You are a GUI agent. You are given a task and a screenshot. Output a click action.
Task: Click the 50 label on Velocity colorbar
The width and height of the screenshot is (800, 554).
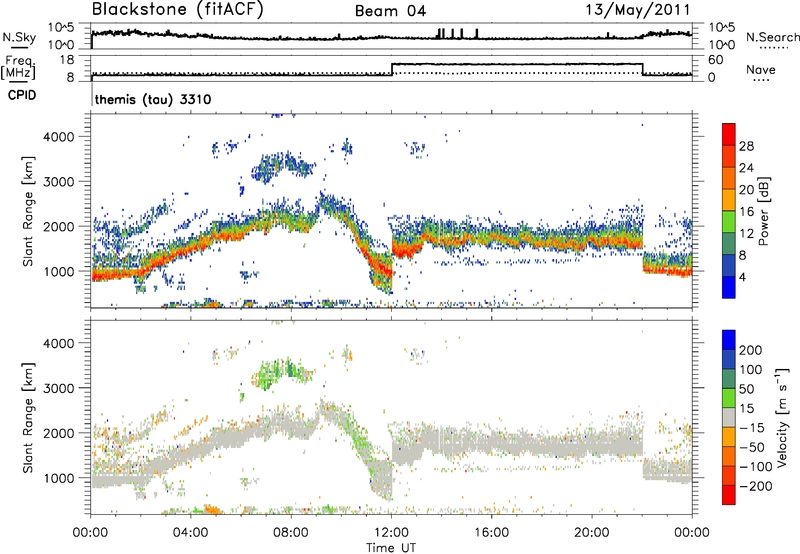pyautogui.click(x=746, y=389)
